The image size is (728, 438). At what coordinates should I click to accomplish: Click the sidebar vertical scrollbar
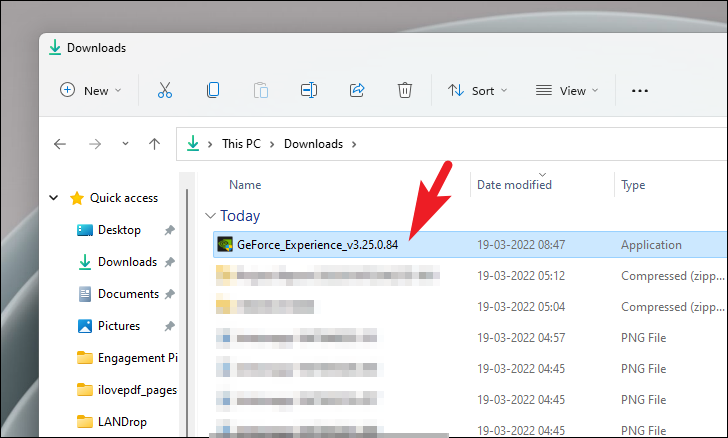[187, 312]
